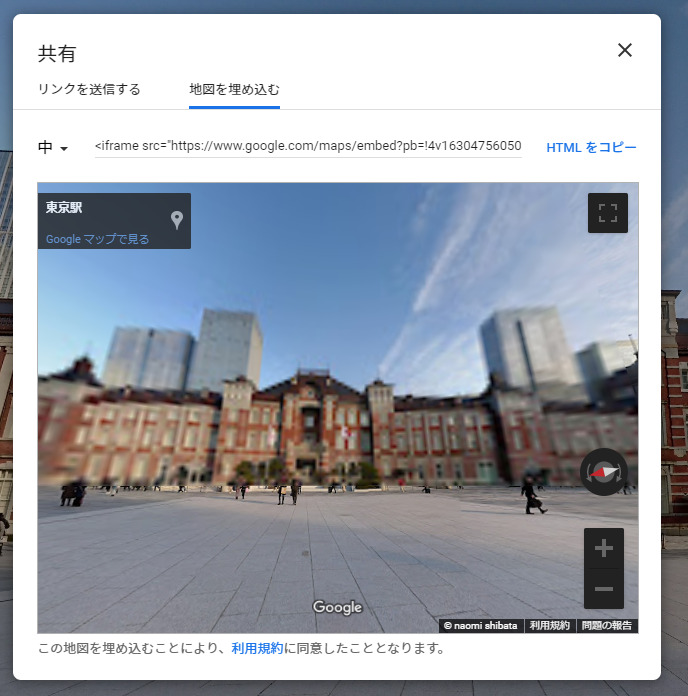Click the compass to reset orientation
The image size is (688, 696).
tap(604, 472)
